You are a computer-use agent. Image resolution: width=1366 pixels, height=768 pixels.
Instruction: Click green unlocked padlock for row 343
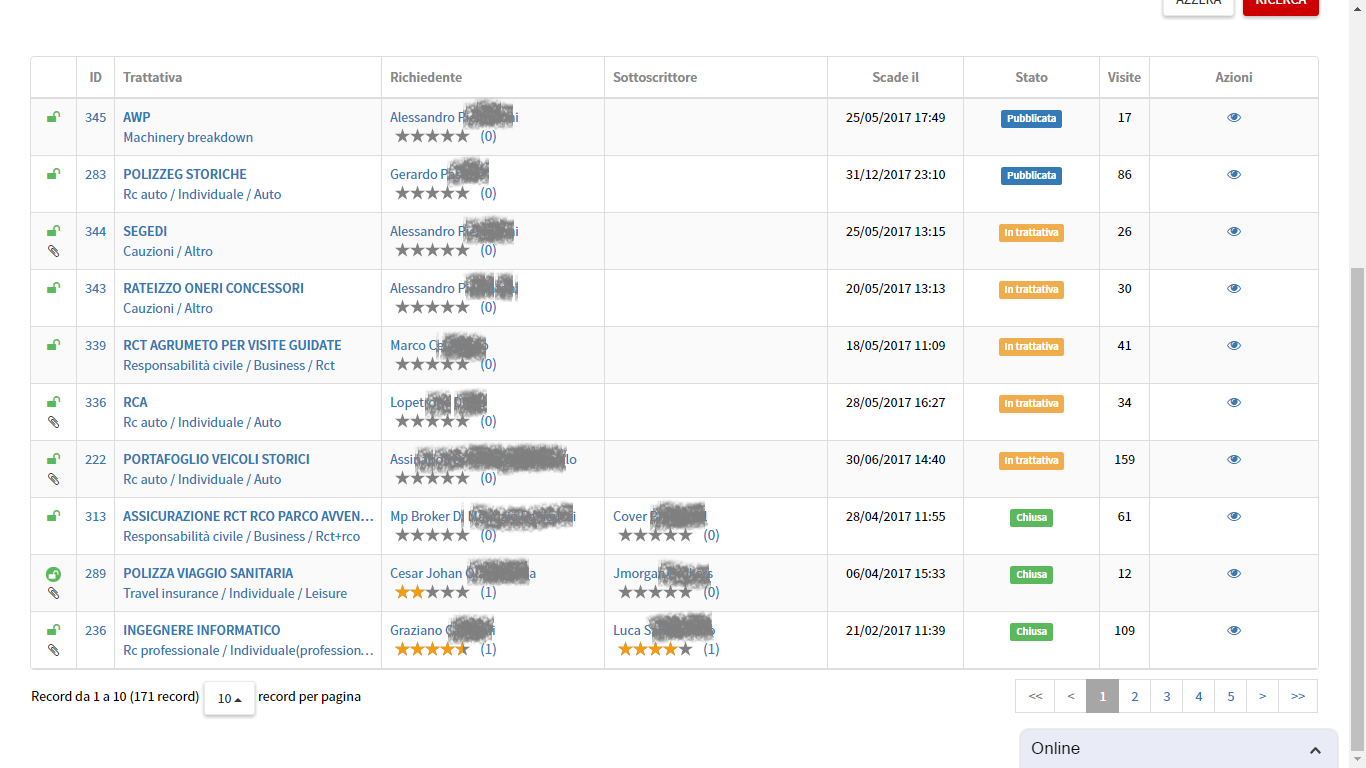(x=54, y=288)
